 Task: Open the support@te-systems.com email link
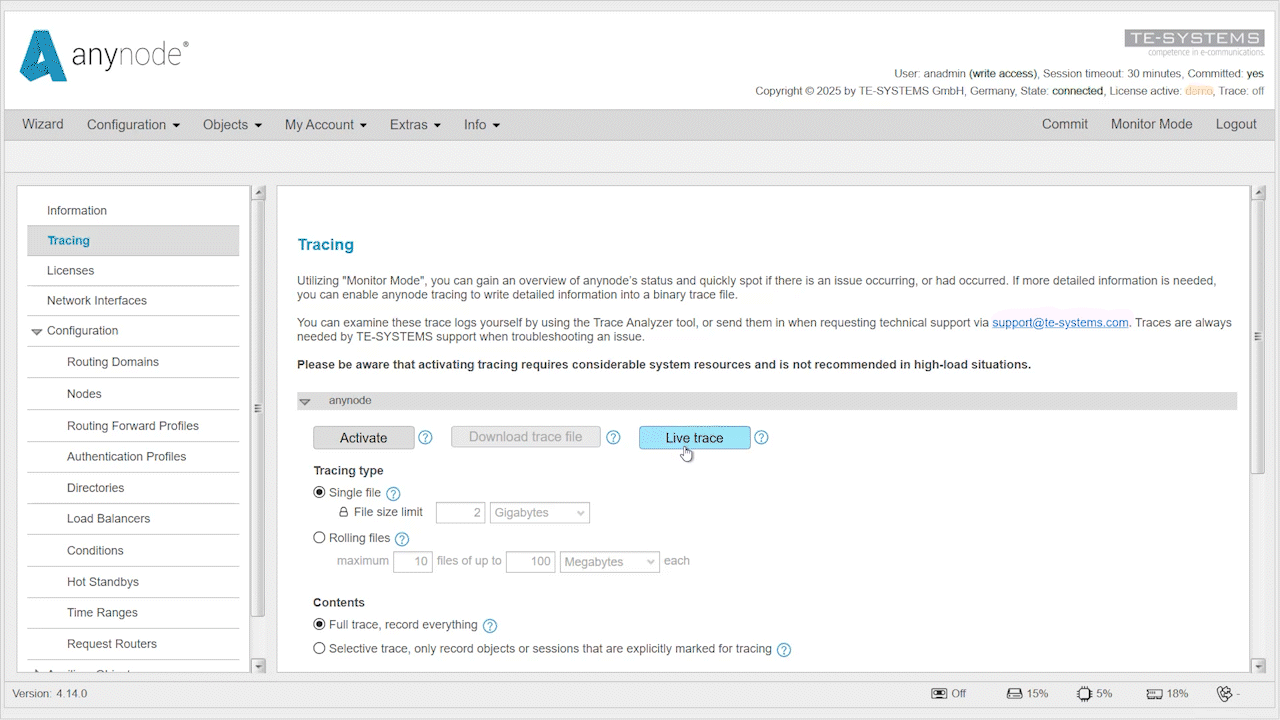coord(1060,322)
